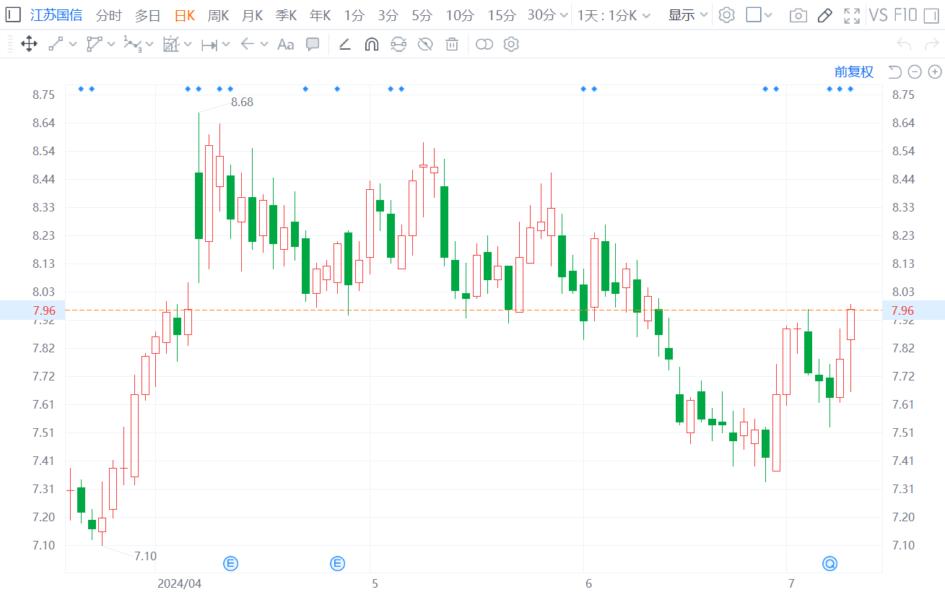The height and width of the screenshot is (600, 945).
Task: Click the Q quarterly report marker
Action: click(830, 564)
